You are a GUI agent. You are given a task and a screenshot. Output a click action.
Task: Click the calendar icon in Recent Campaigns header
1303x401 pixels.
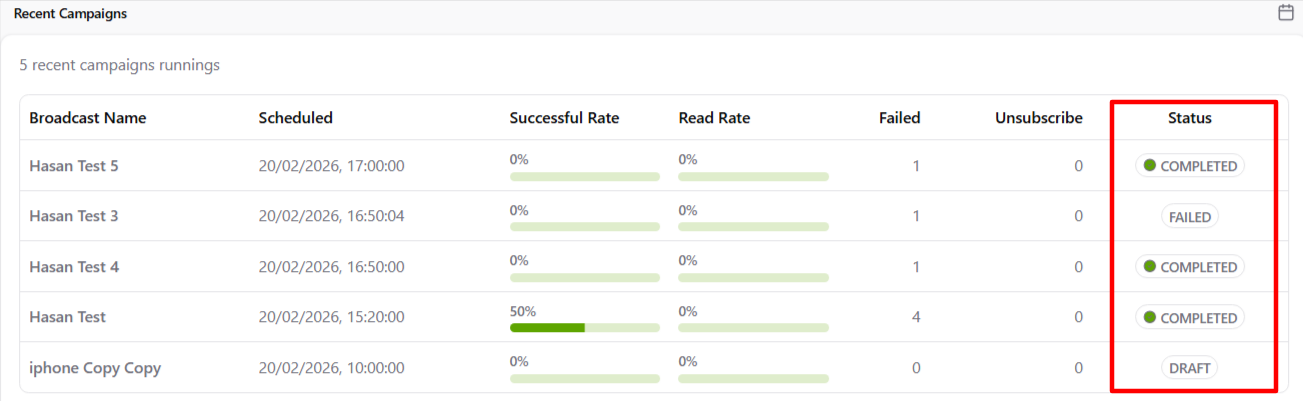point(1286,13)
